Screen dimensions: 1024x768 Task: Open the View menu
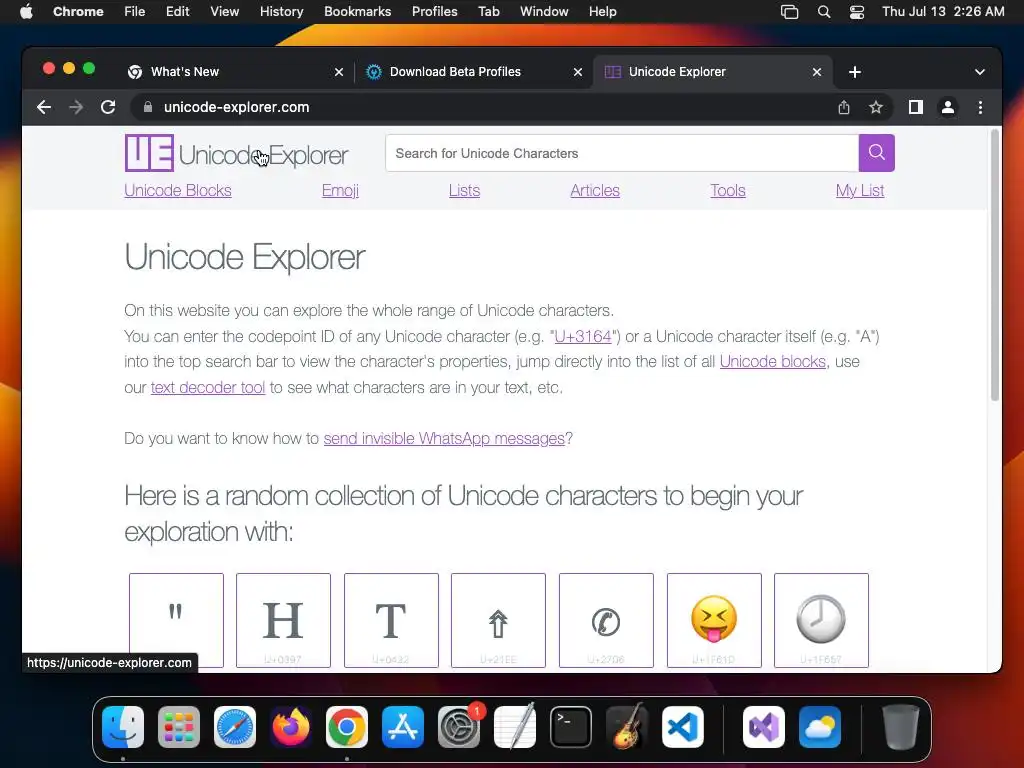[x=225, y=12]
